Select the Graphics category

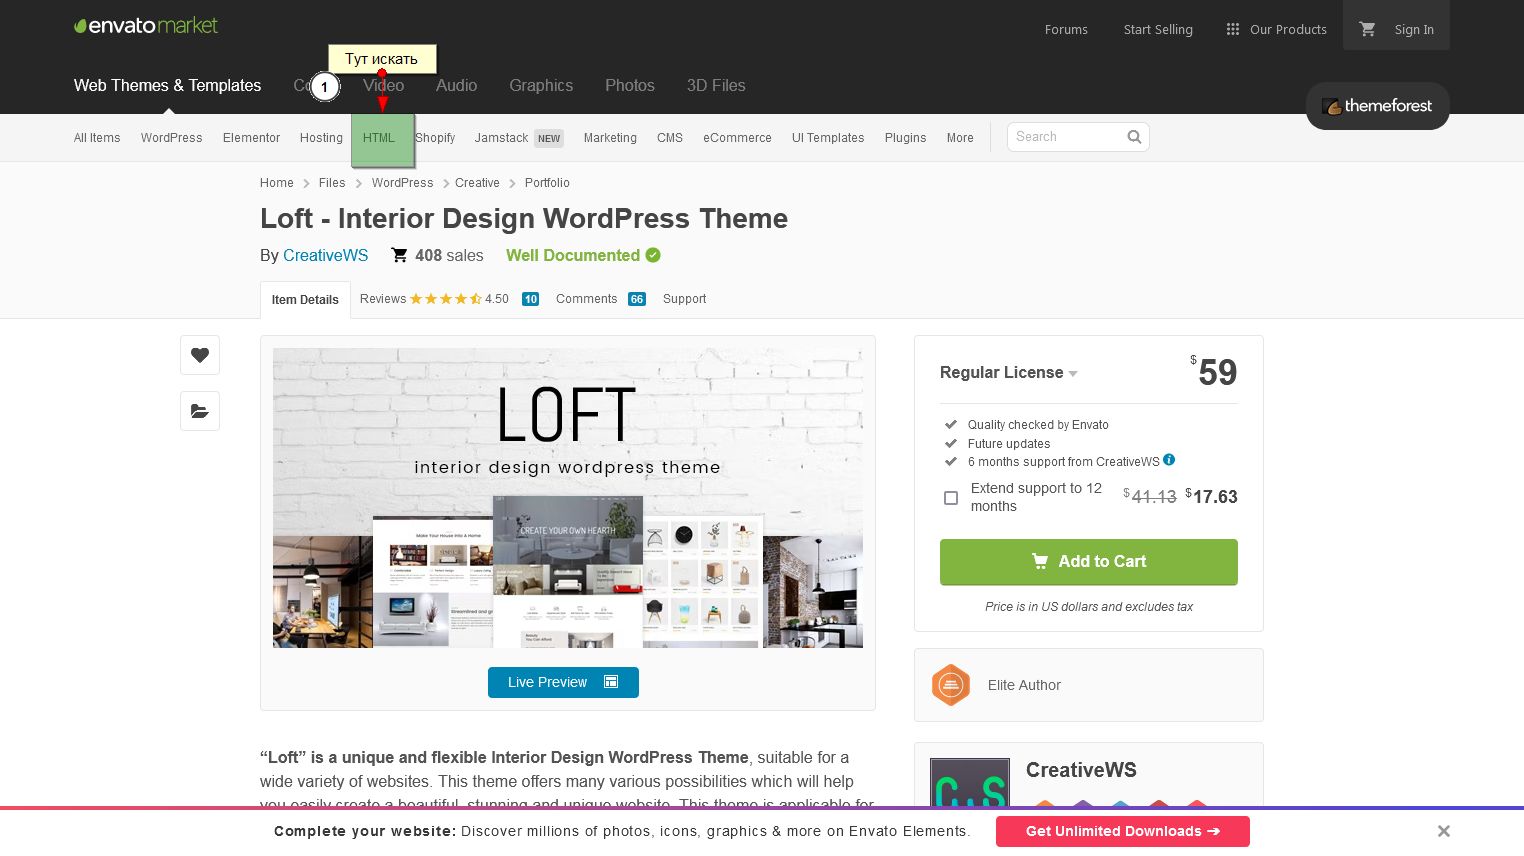(541, 86)
